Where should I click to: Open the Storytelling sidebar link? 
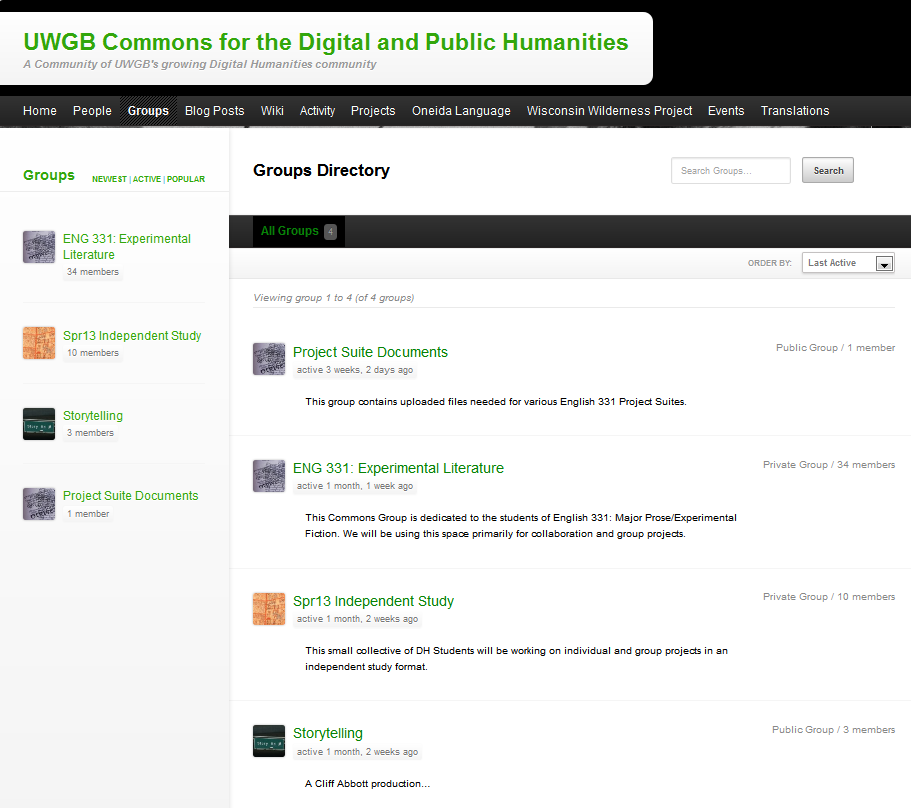pyautogui.click(x=93, y=416)
